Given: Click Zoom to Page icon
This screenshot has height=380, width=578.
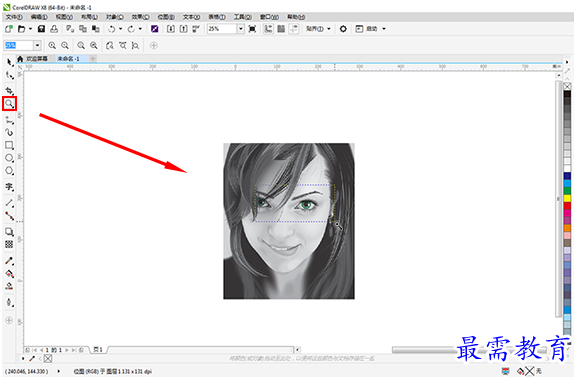Looking at the screenshot, I should point(110,45).
